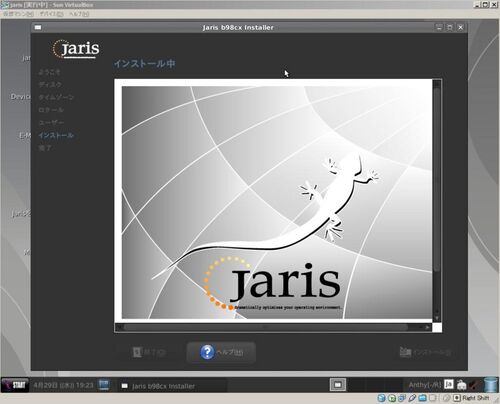Open the ヘルプ menu in VirtualBox menu bar
This screenshot has height=404, width=500.
coord(79,14)
